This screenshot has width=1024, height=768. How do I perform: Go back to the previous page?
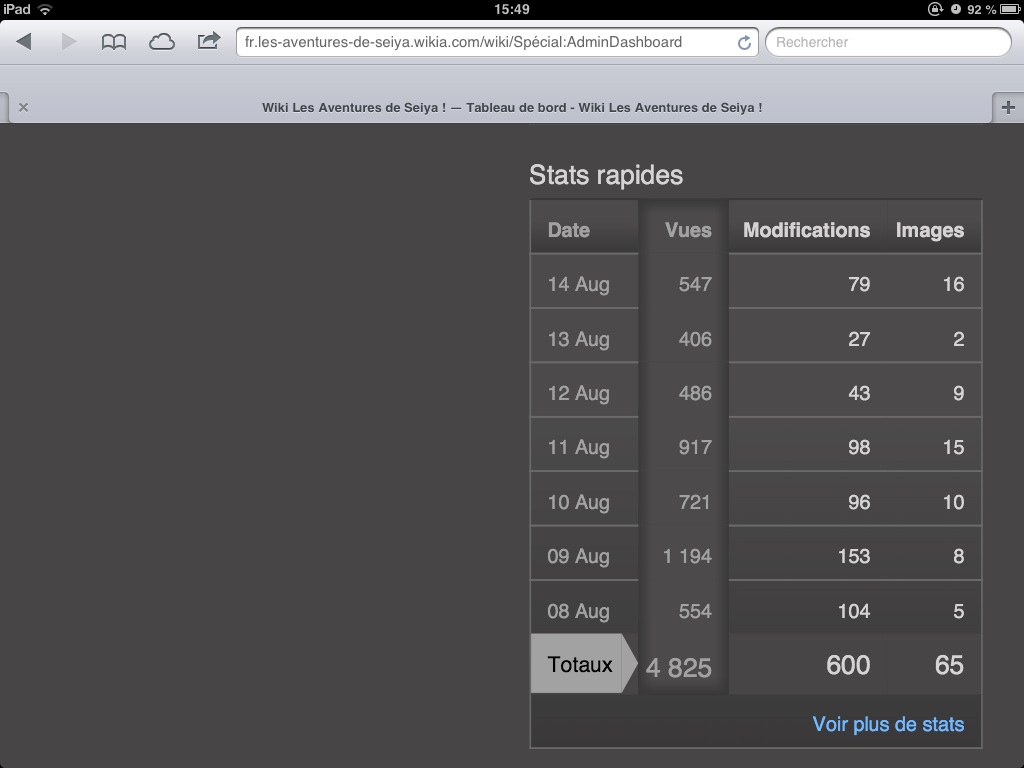24,42
